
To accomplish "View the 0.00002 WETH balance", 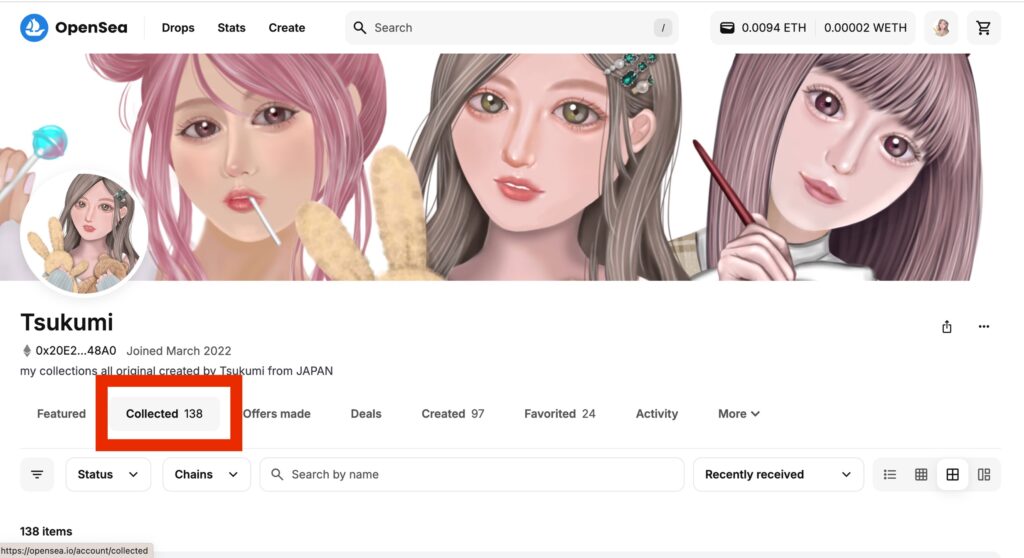I will click(x=865, y=27).
